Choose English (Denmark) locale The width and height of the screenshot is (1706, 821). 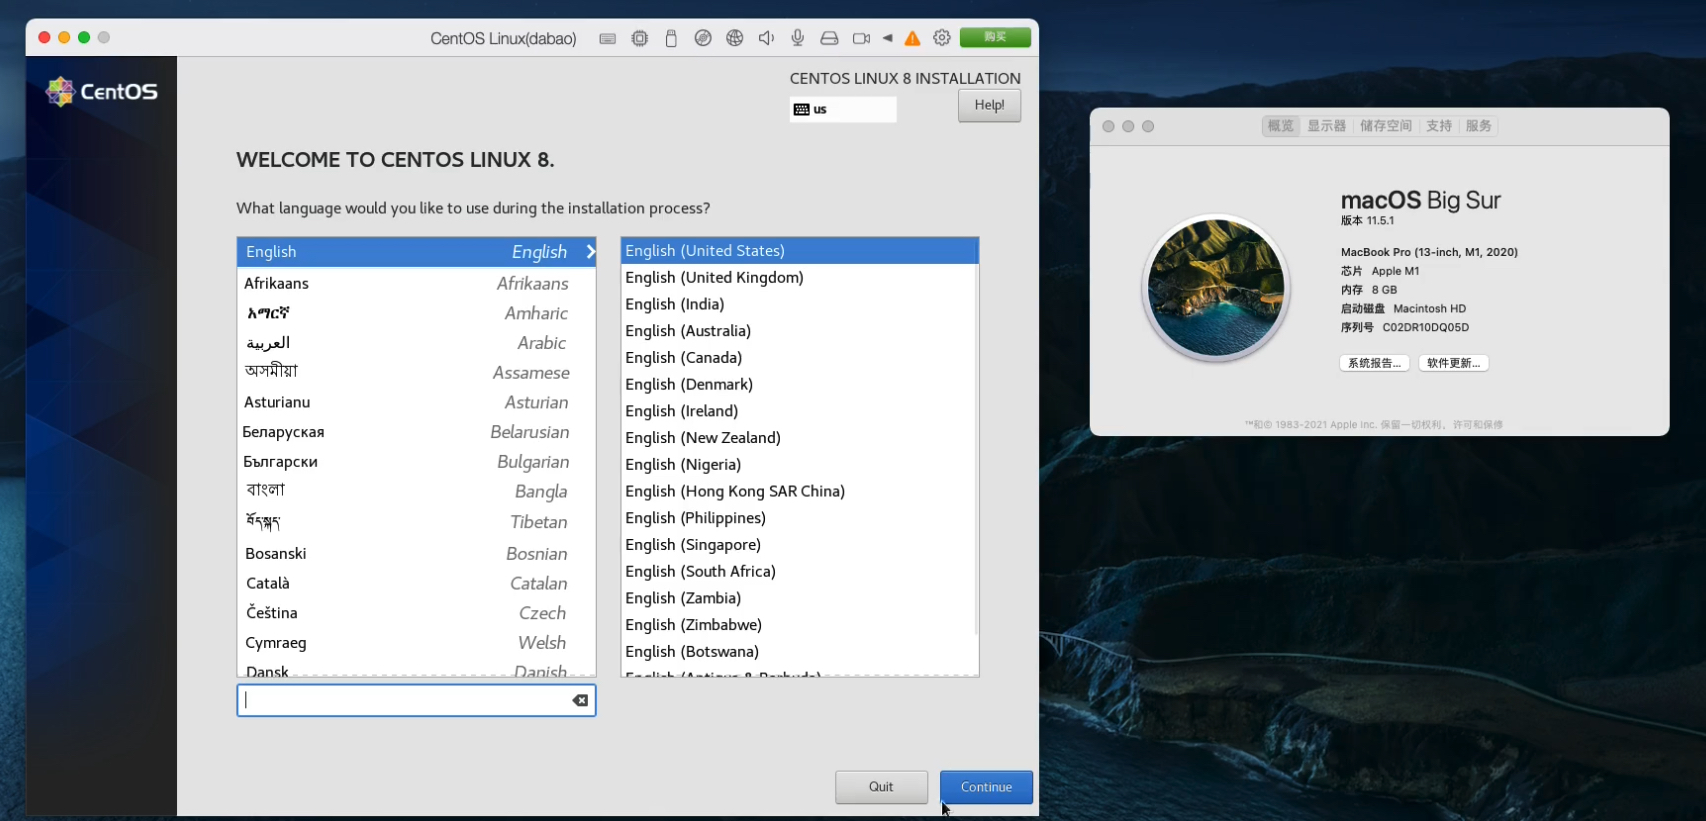coord(797,384)
